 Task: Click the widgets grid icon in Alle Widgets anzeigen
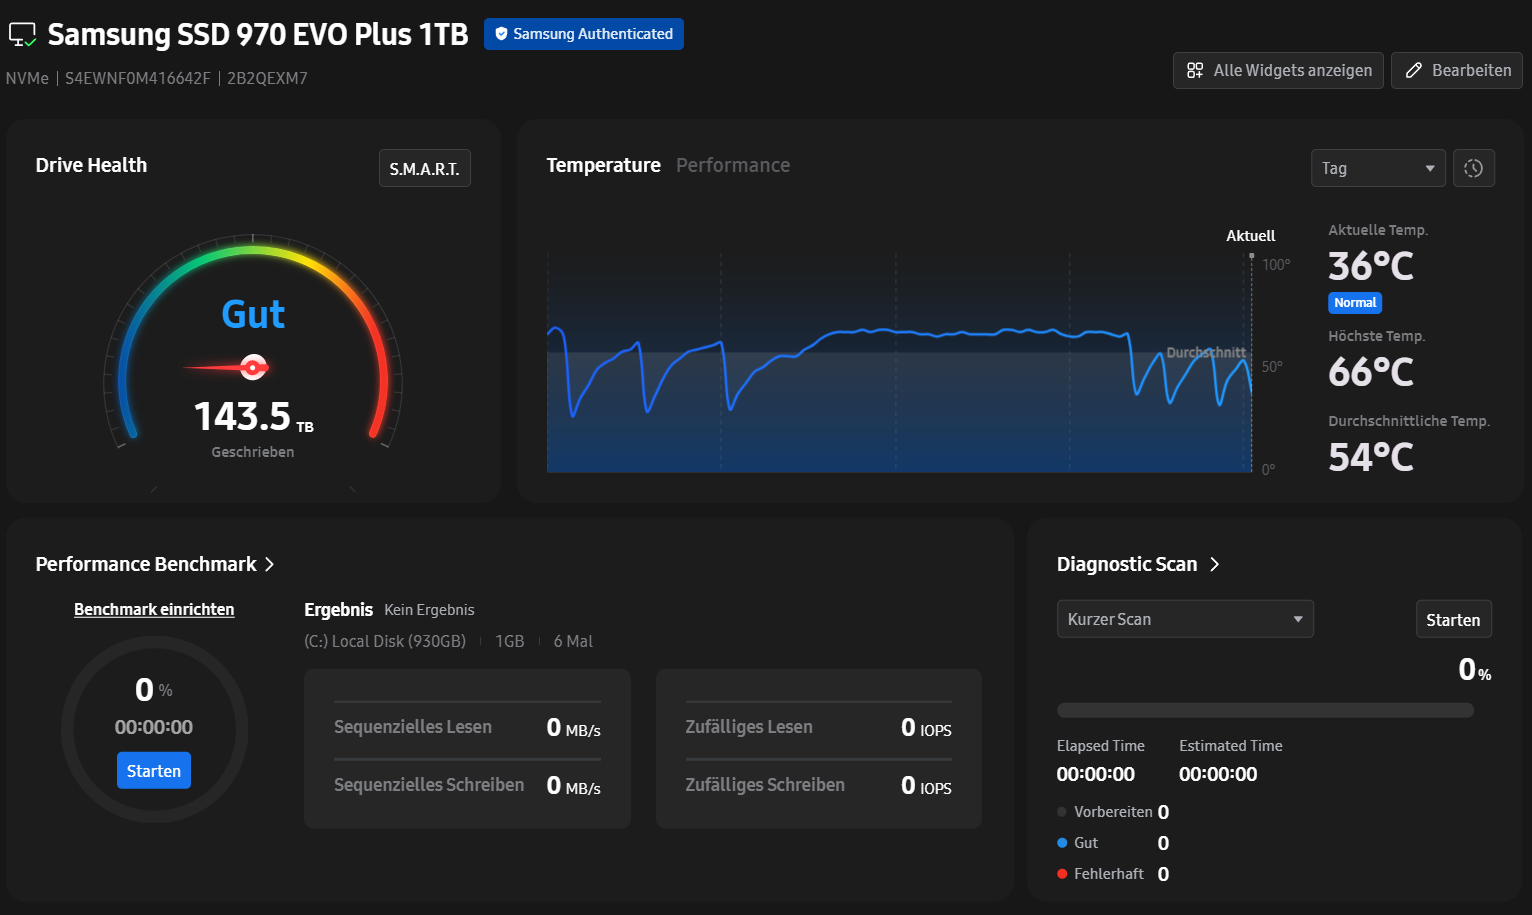click(1195, 70)
